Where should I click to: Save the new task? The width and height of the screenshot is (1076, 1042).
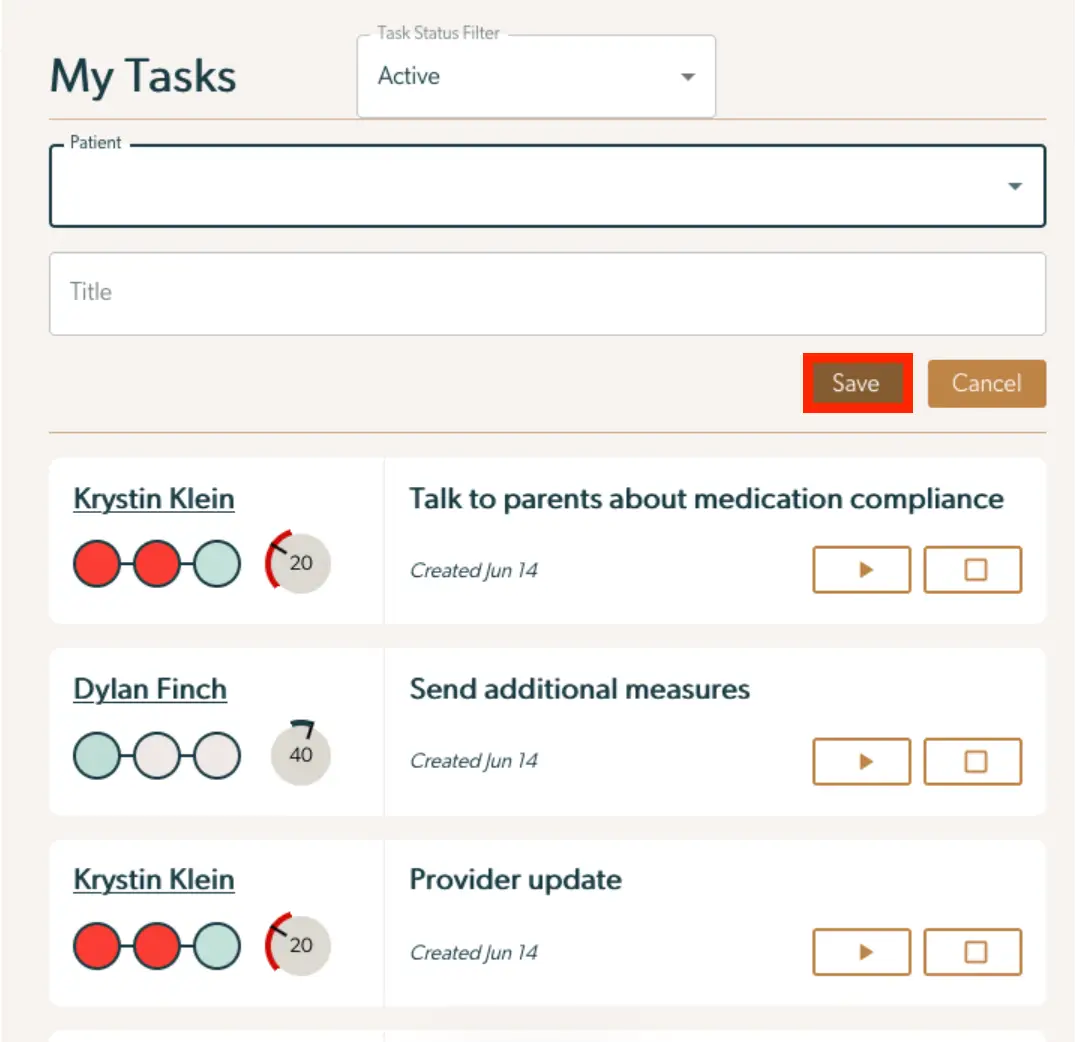click(857, 383)
